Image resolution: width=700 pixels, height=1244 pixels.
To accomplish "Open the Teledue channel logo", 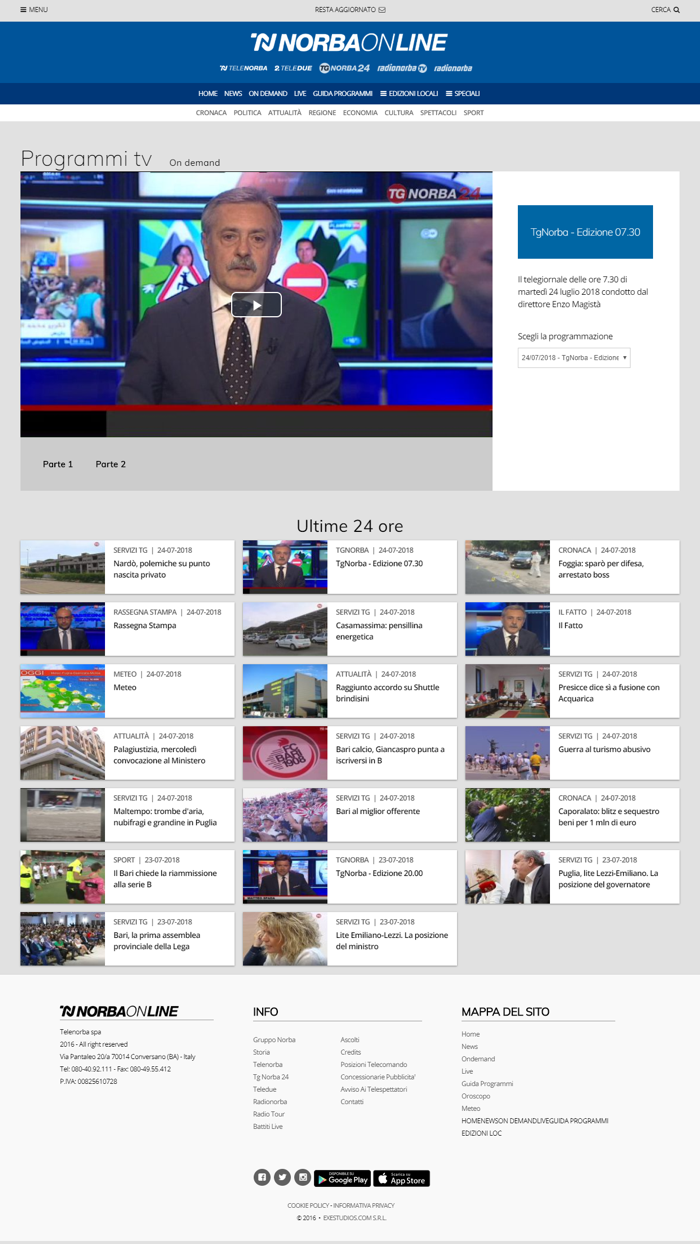I will tap(293, 68).
